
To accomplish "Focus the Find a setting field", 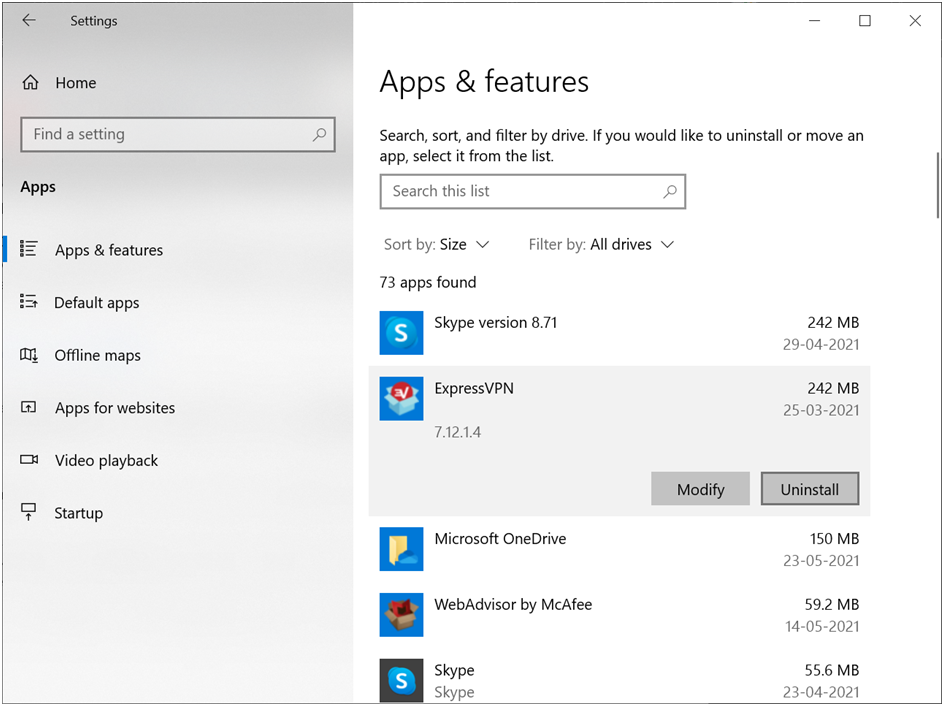I will point(178,134).
